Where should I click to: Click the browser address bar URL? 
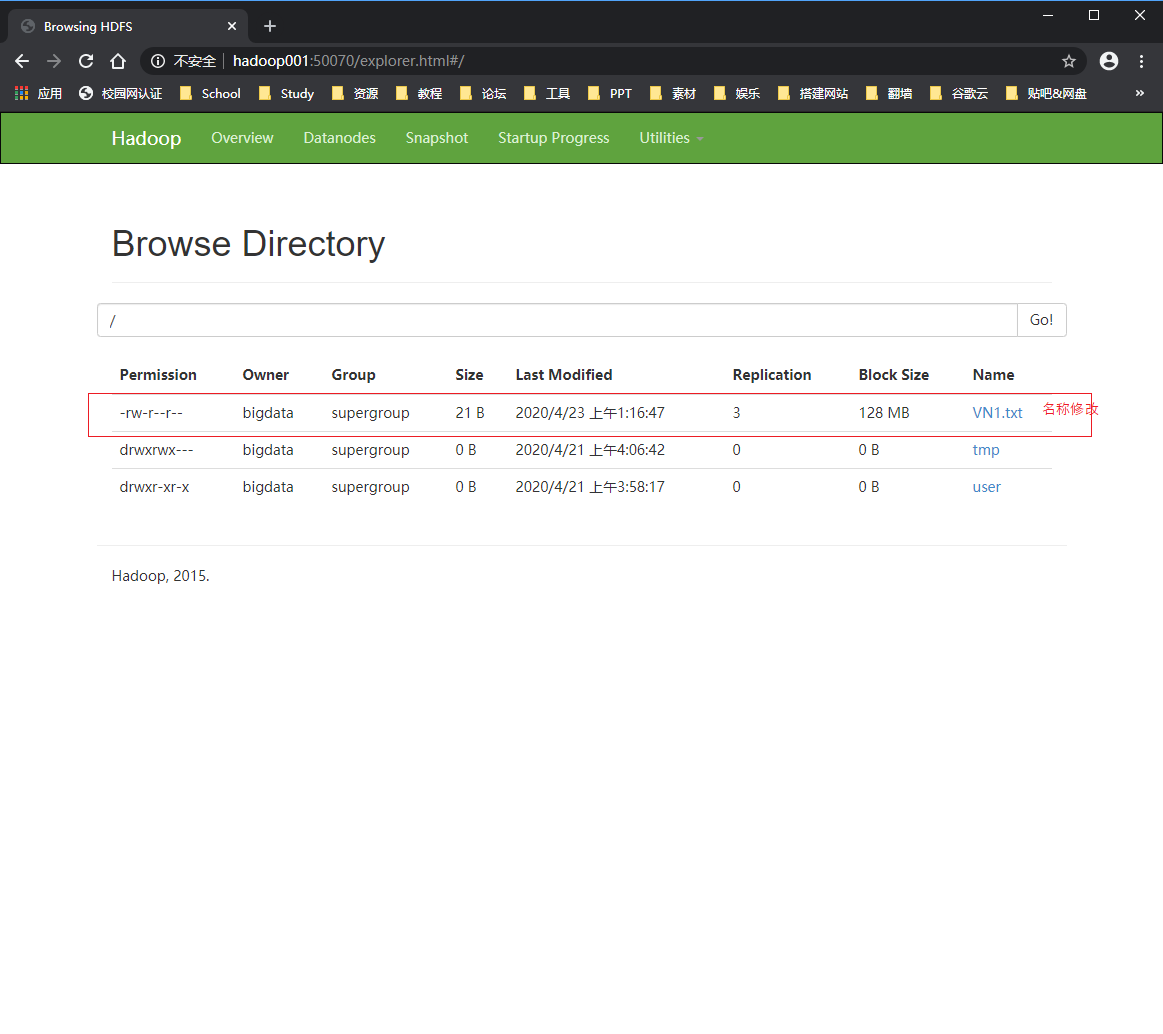click(x=349, y=61)
